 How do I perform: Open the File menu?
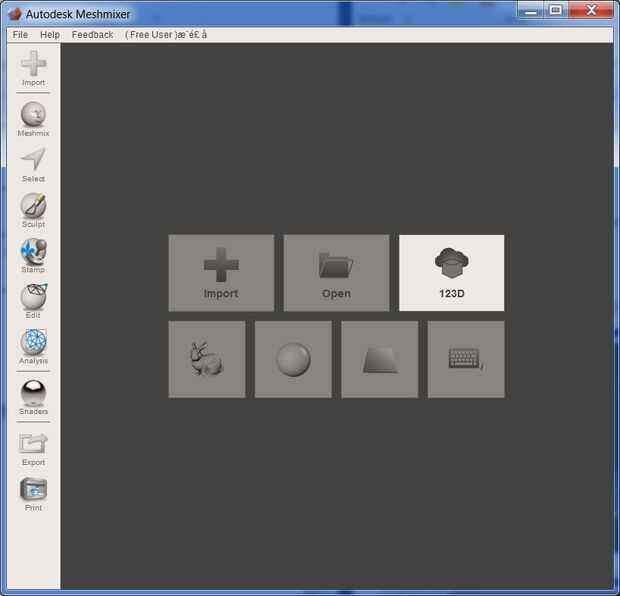tap(20, 35)
